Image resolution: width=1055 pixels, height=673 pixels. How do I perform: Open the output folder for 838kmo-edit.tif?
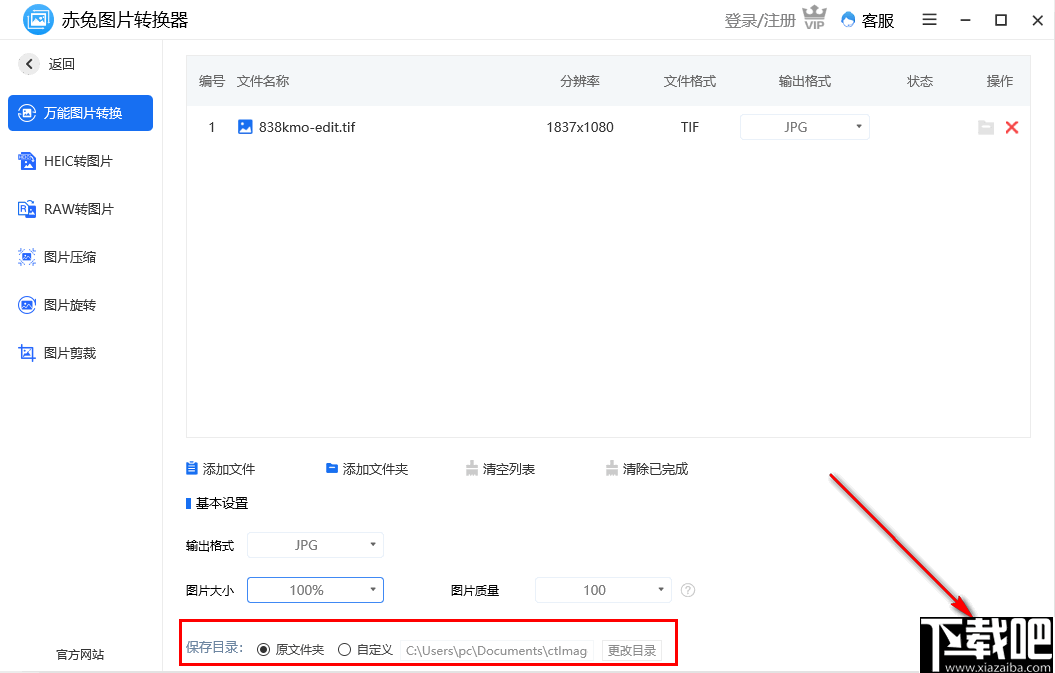[x=986, y=127]
